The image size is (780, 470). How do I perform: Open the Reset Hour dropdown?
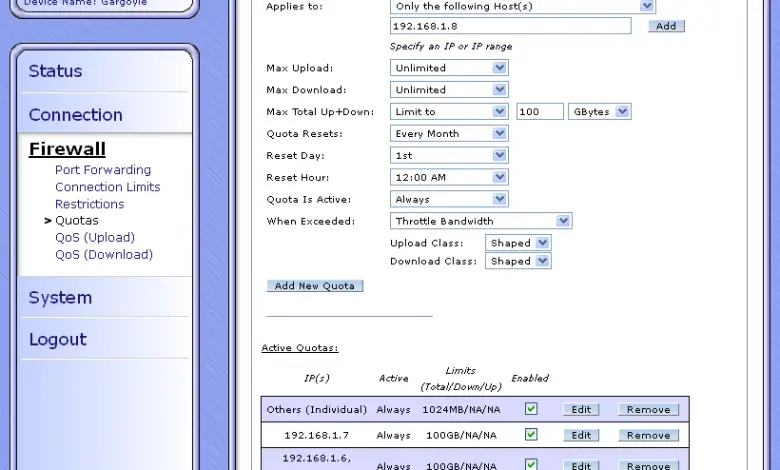click(449, 178)
